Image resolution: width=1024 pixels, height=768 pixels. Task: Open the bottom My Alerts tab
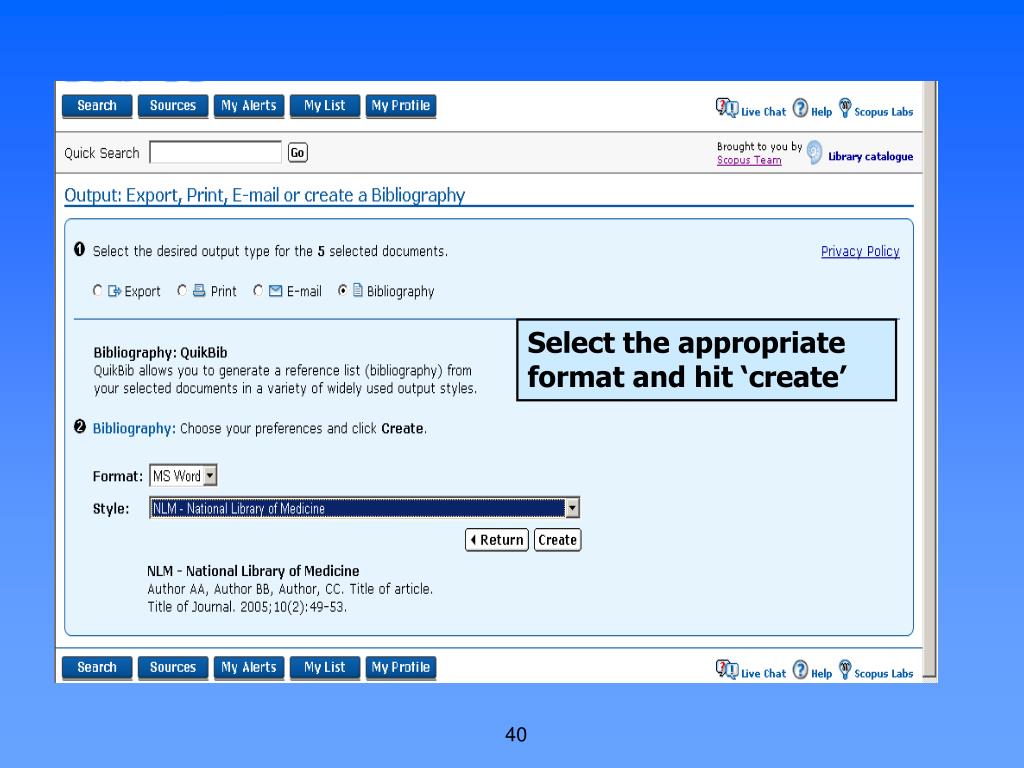[249, 667]
